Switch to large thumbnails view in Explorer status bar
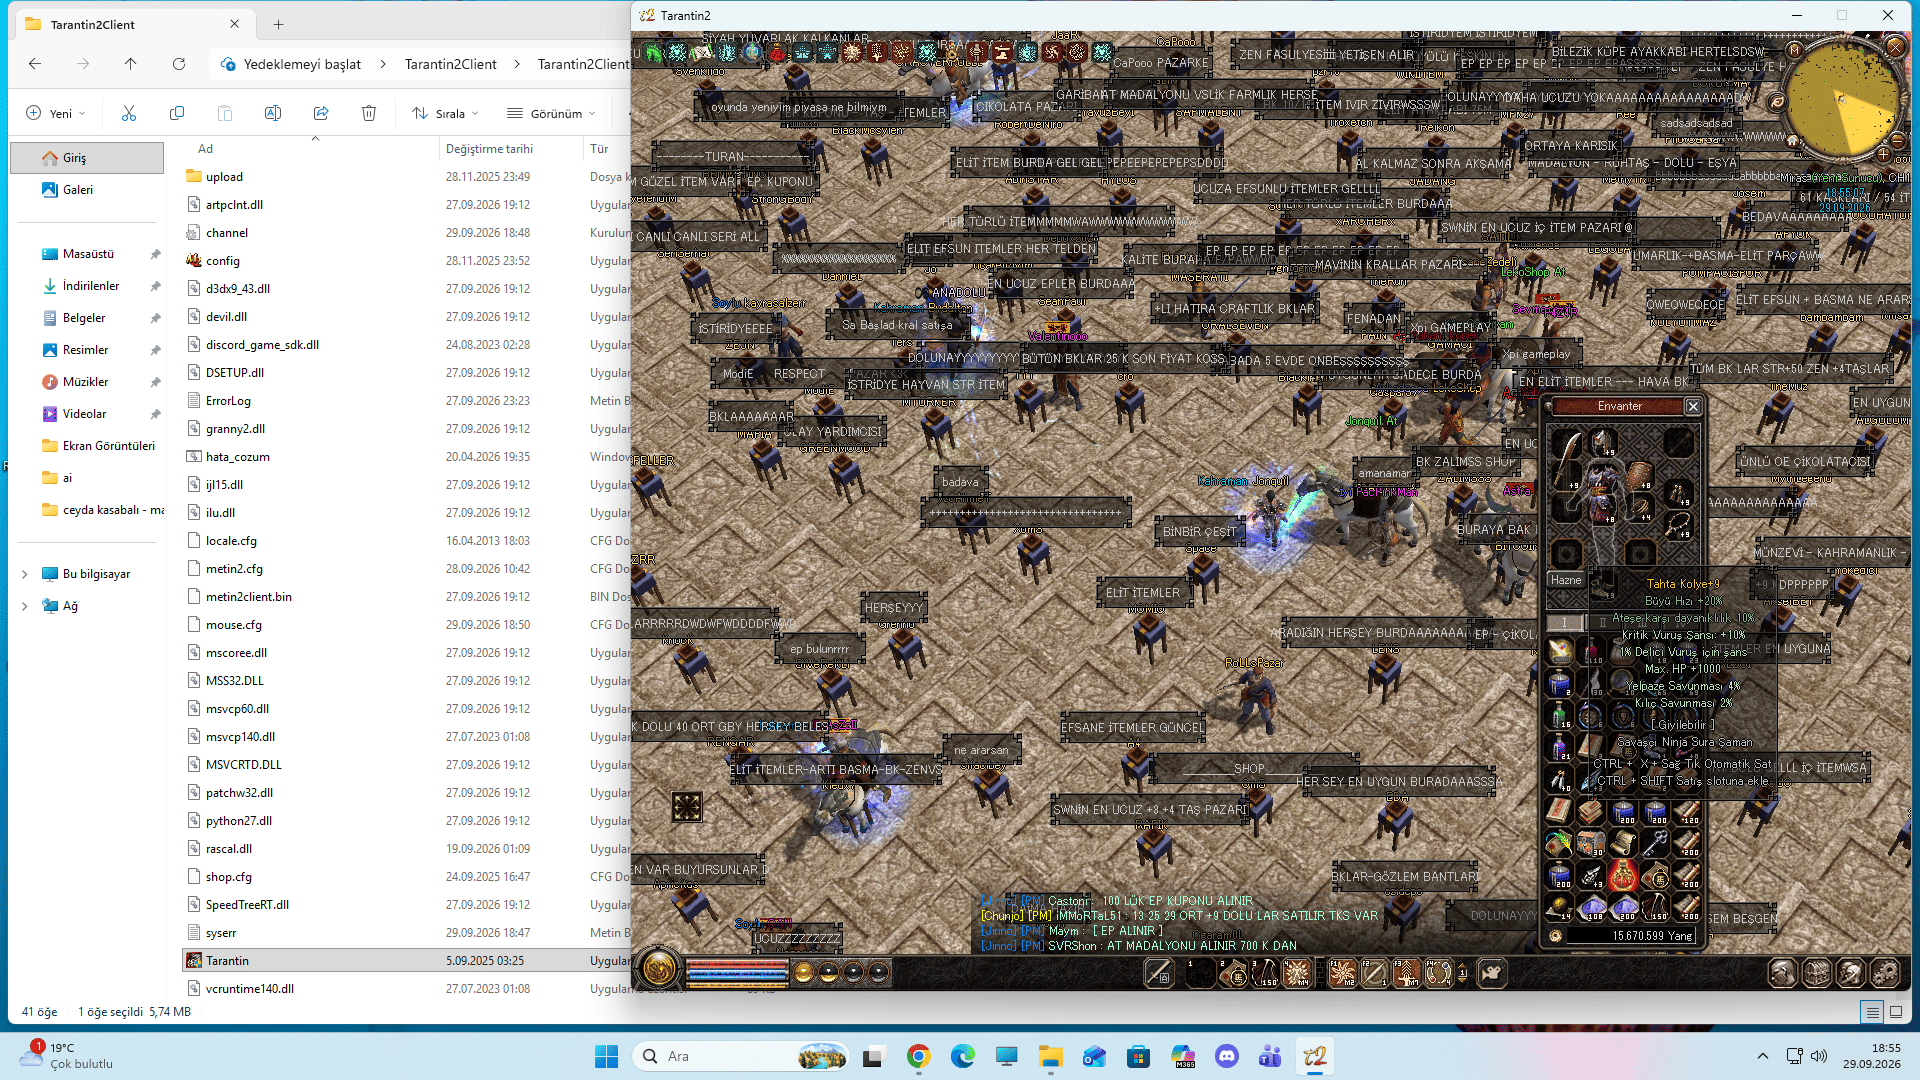 point(1896,1012)
